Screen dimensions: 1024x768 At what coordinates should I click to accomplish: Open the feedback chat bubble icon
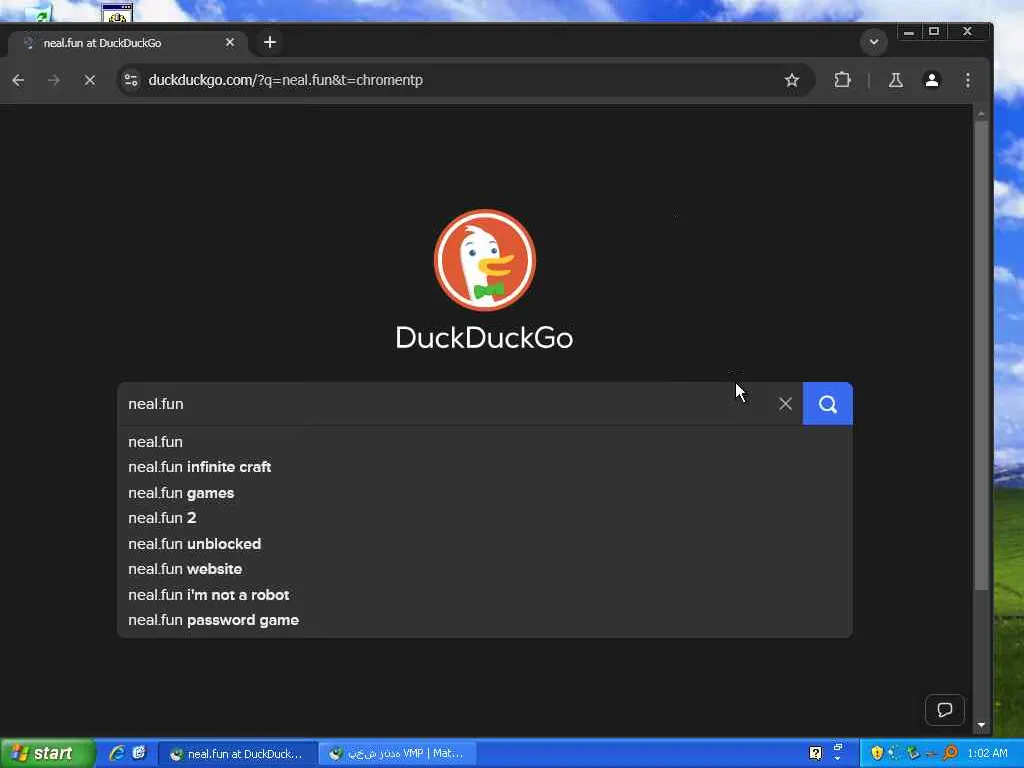(x=944, y=710)
